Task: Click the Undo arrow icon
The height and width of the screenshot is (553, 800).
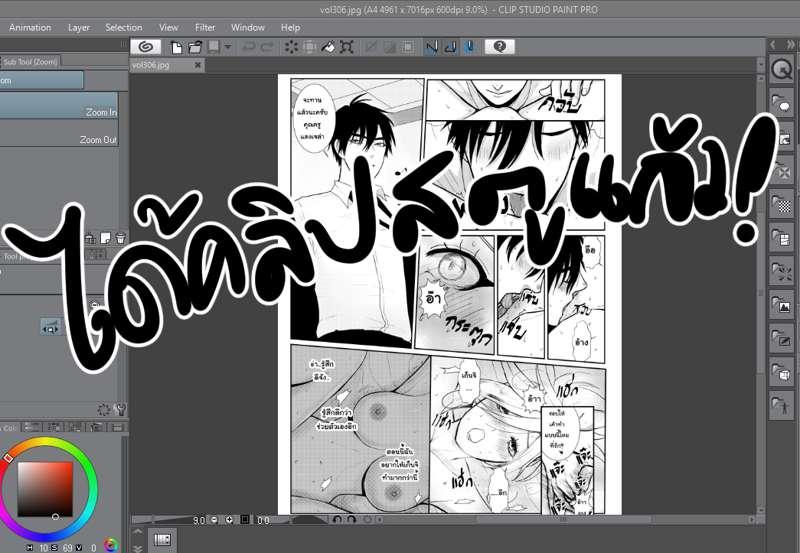Action: pos(249,47)
